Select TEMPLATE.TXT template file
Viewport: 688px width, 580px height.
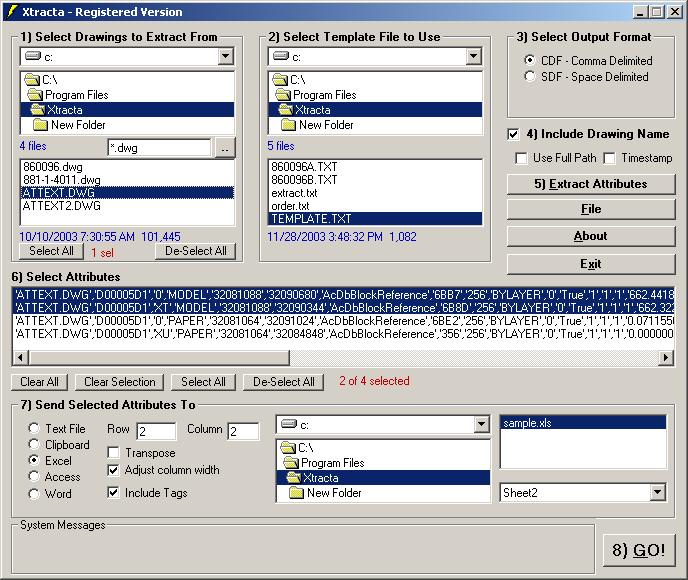375,218
